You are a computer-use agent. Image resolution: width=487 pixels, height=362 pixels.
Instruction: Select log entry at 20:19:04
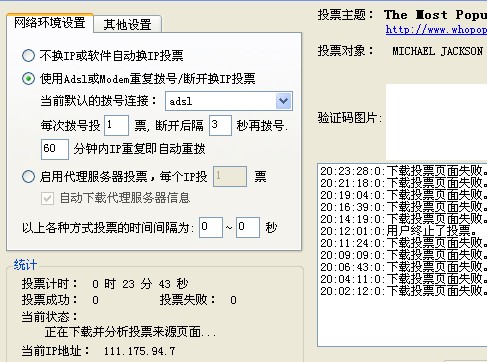(403, 195)
